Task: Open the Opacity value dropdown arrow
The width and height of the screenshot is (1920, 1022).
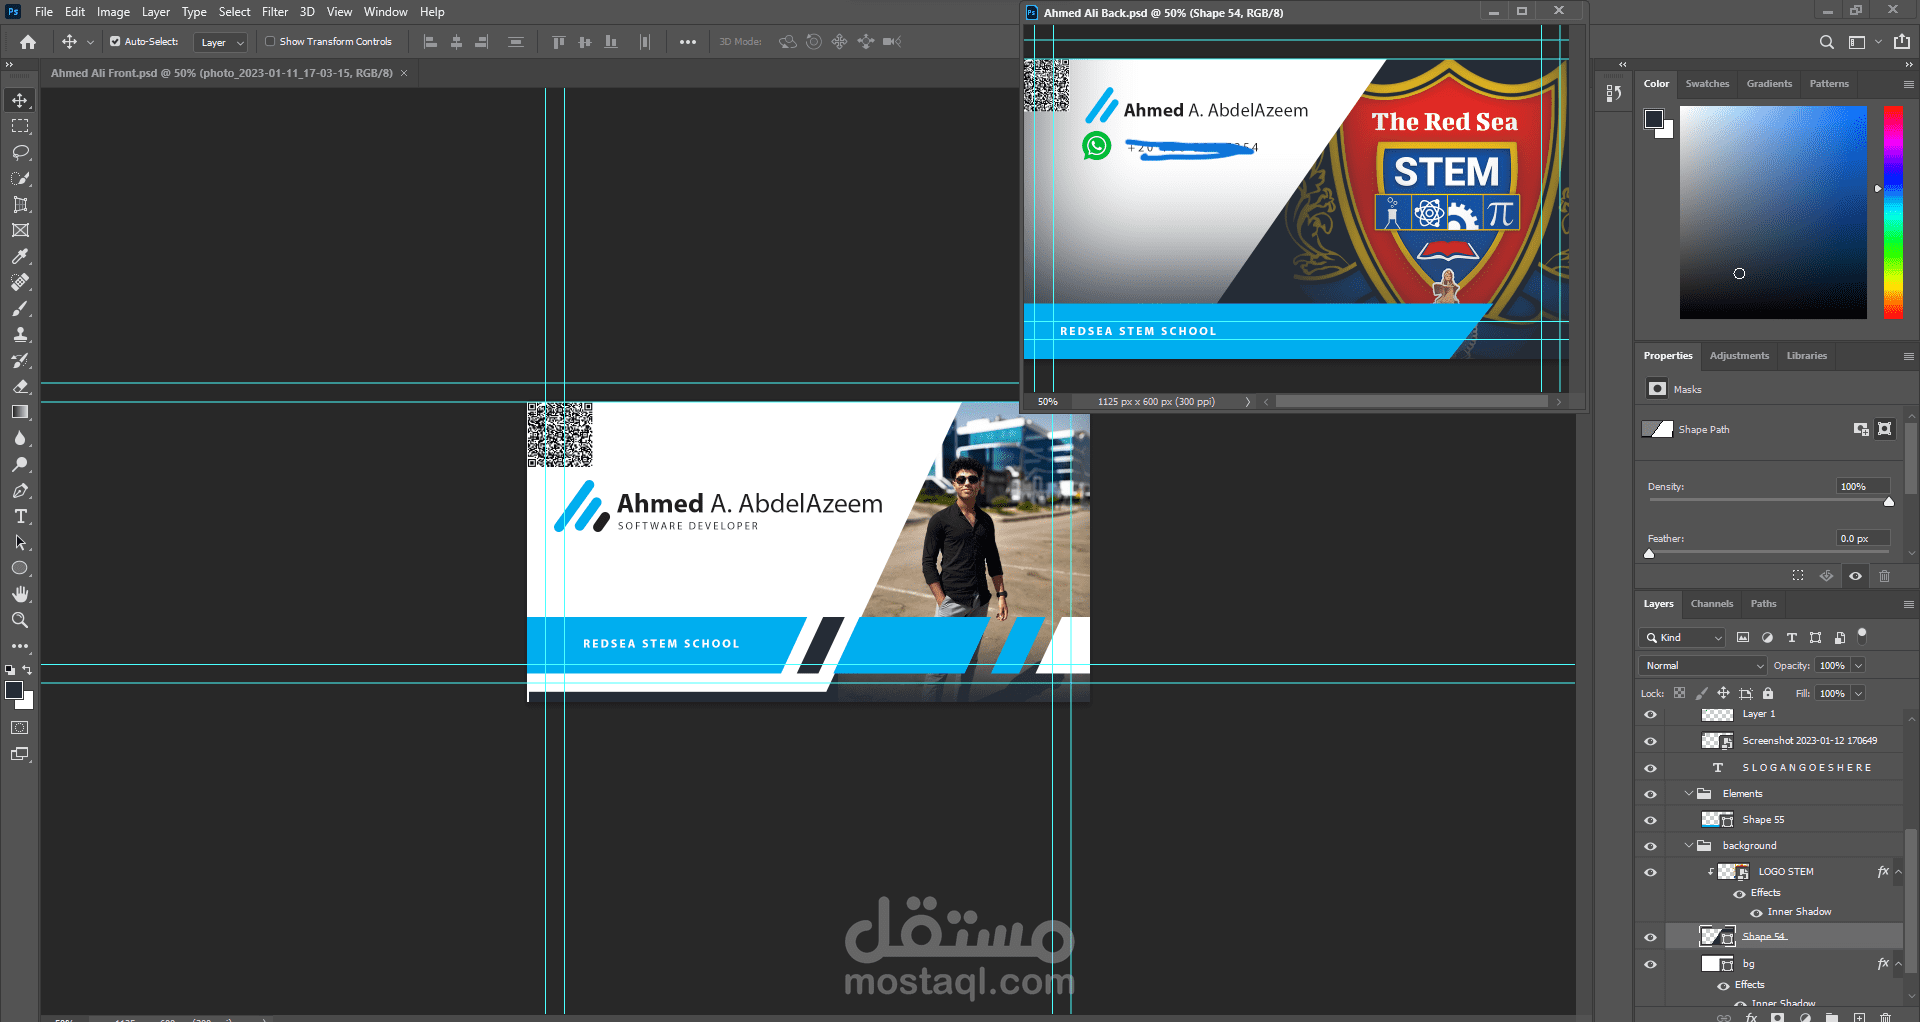Action: click(x=1858, y=666)
